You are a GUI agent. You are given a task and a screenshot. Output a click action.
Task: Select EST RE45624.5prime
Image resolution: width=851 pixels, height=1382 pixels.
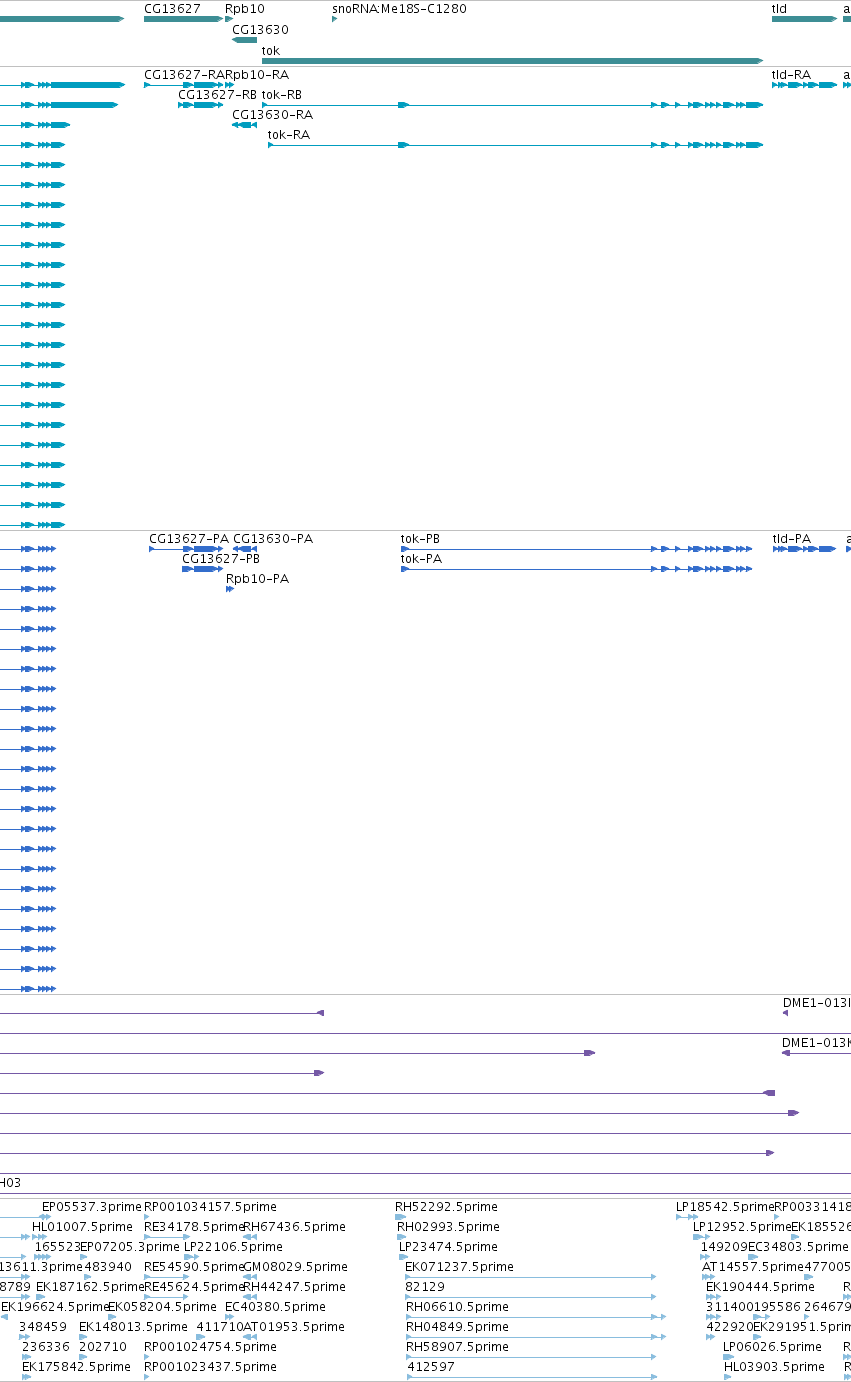click(194, 1287)
